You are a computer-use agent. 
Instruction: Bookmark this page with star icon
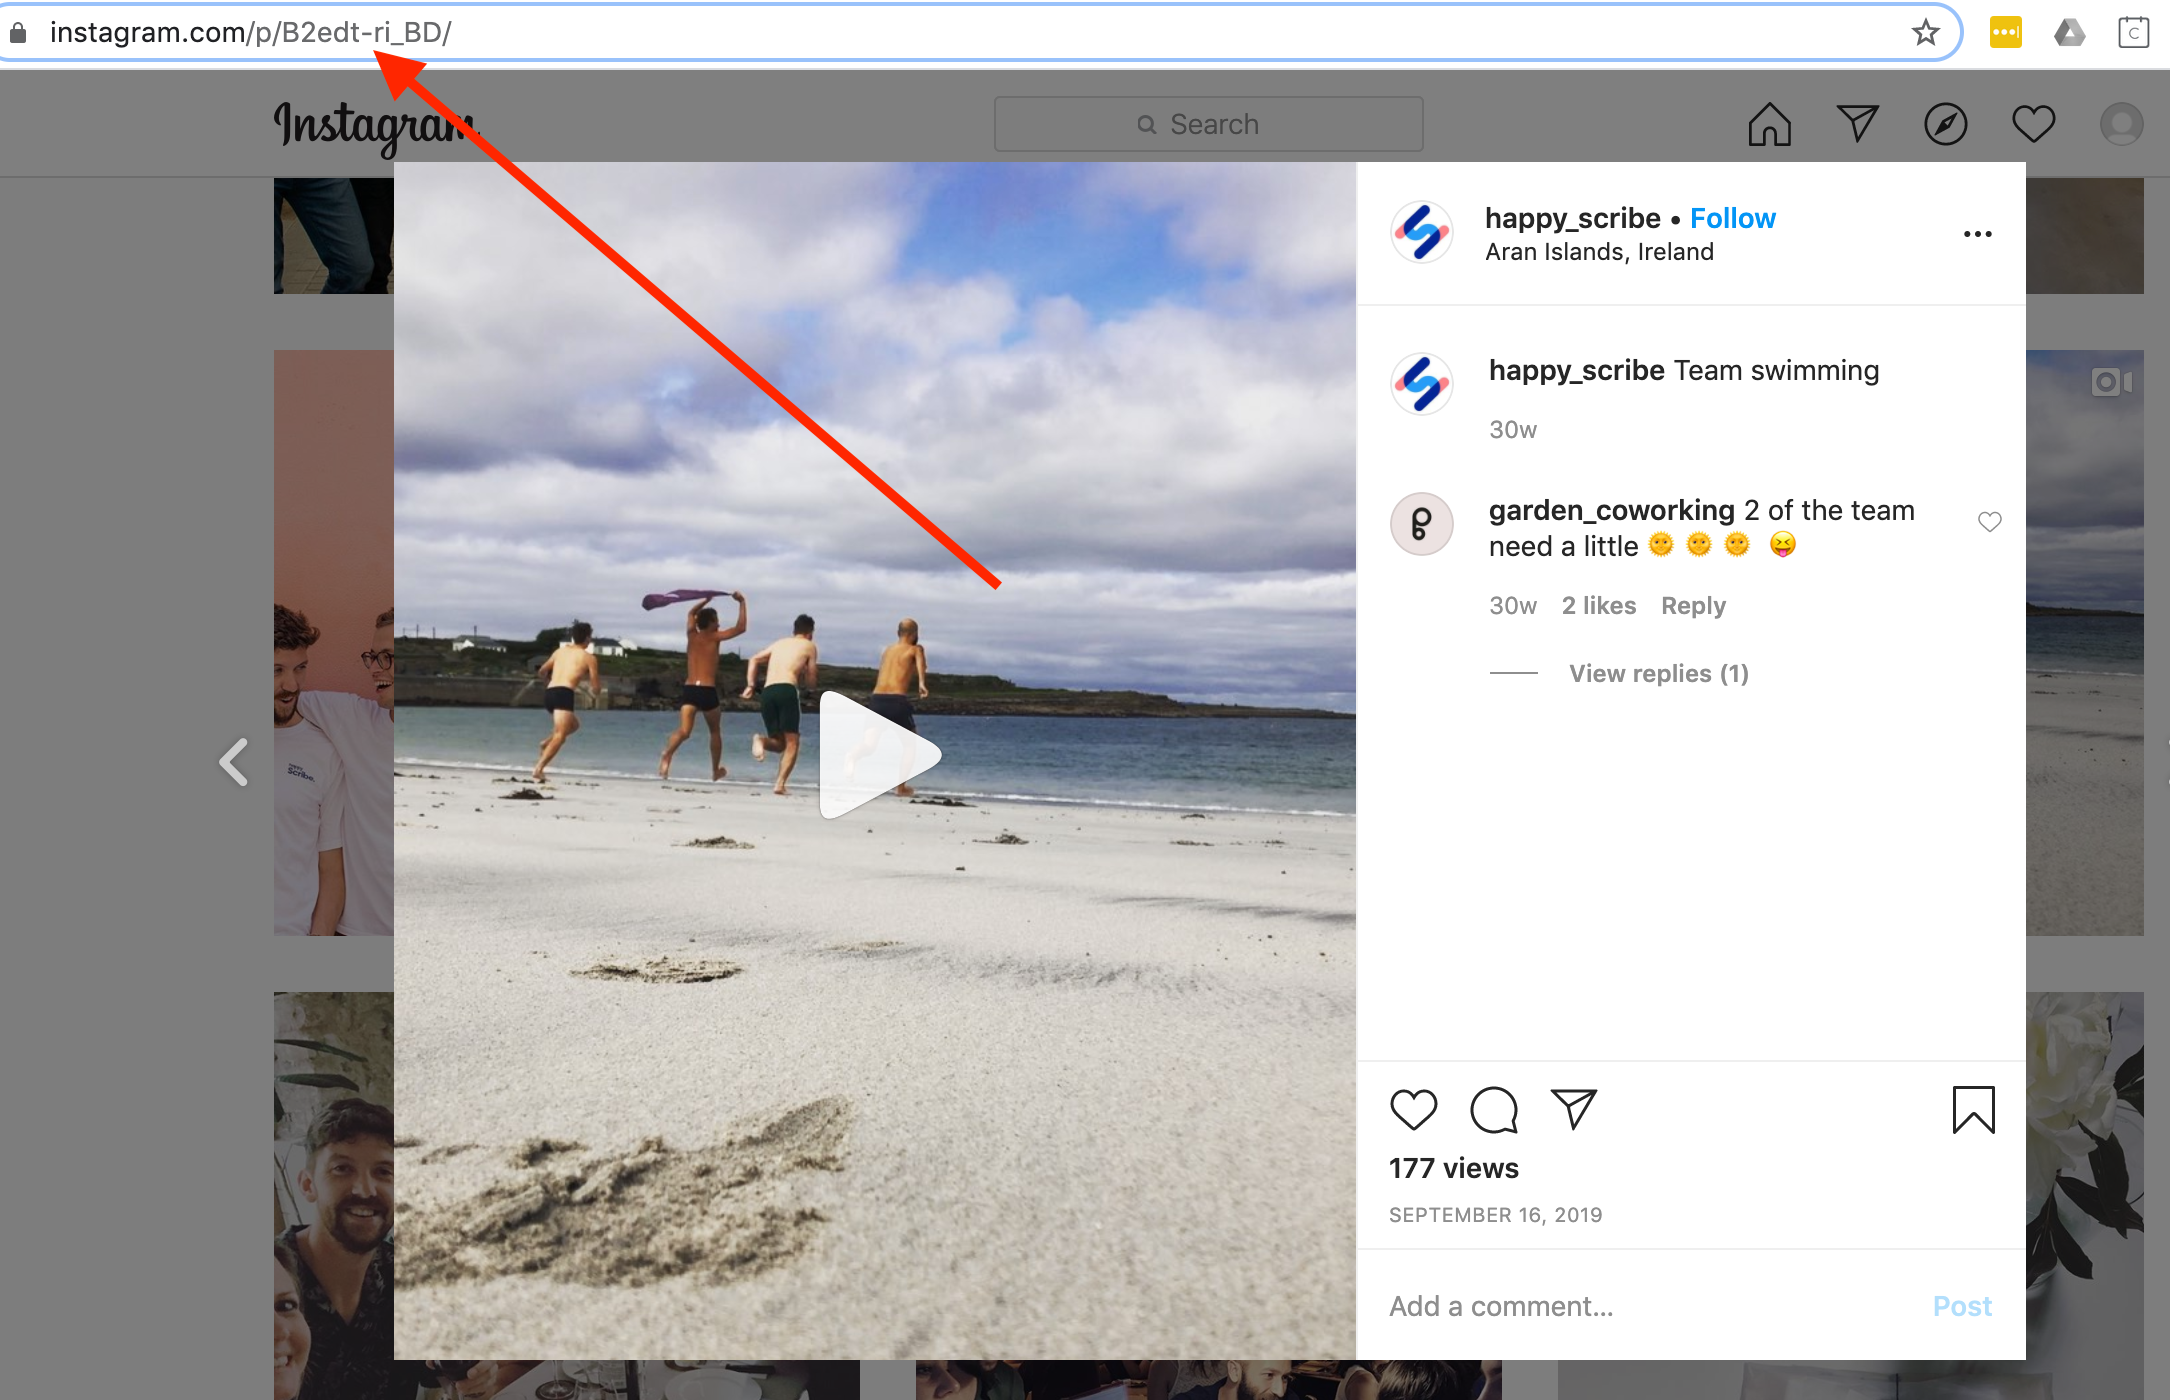(1925, 33)
